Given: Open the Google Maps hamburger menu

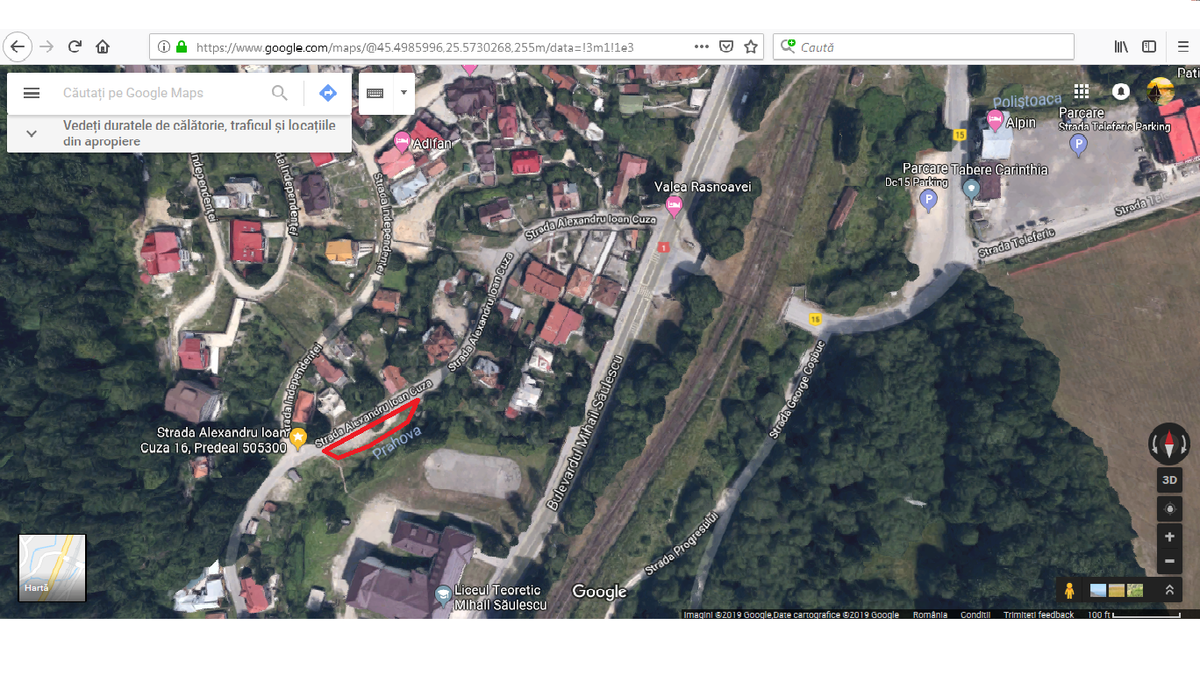Looking at the screenshot, I should [31, 93].
